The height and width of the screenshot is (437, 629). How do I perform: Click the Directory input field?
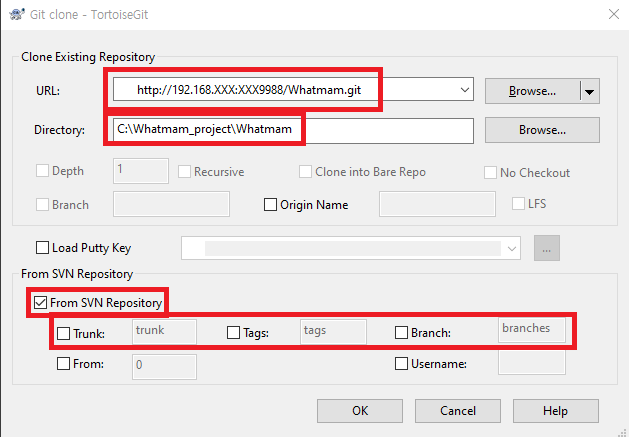(x=293, y=130)
